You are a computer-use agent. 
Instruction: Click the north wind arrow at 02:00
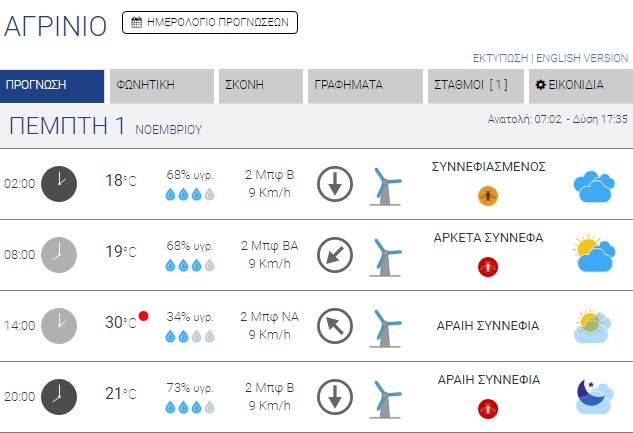click(335, 184)
